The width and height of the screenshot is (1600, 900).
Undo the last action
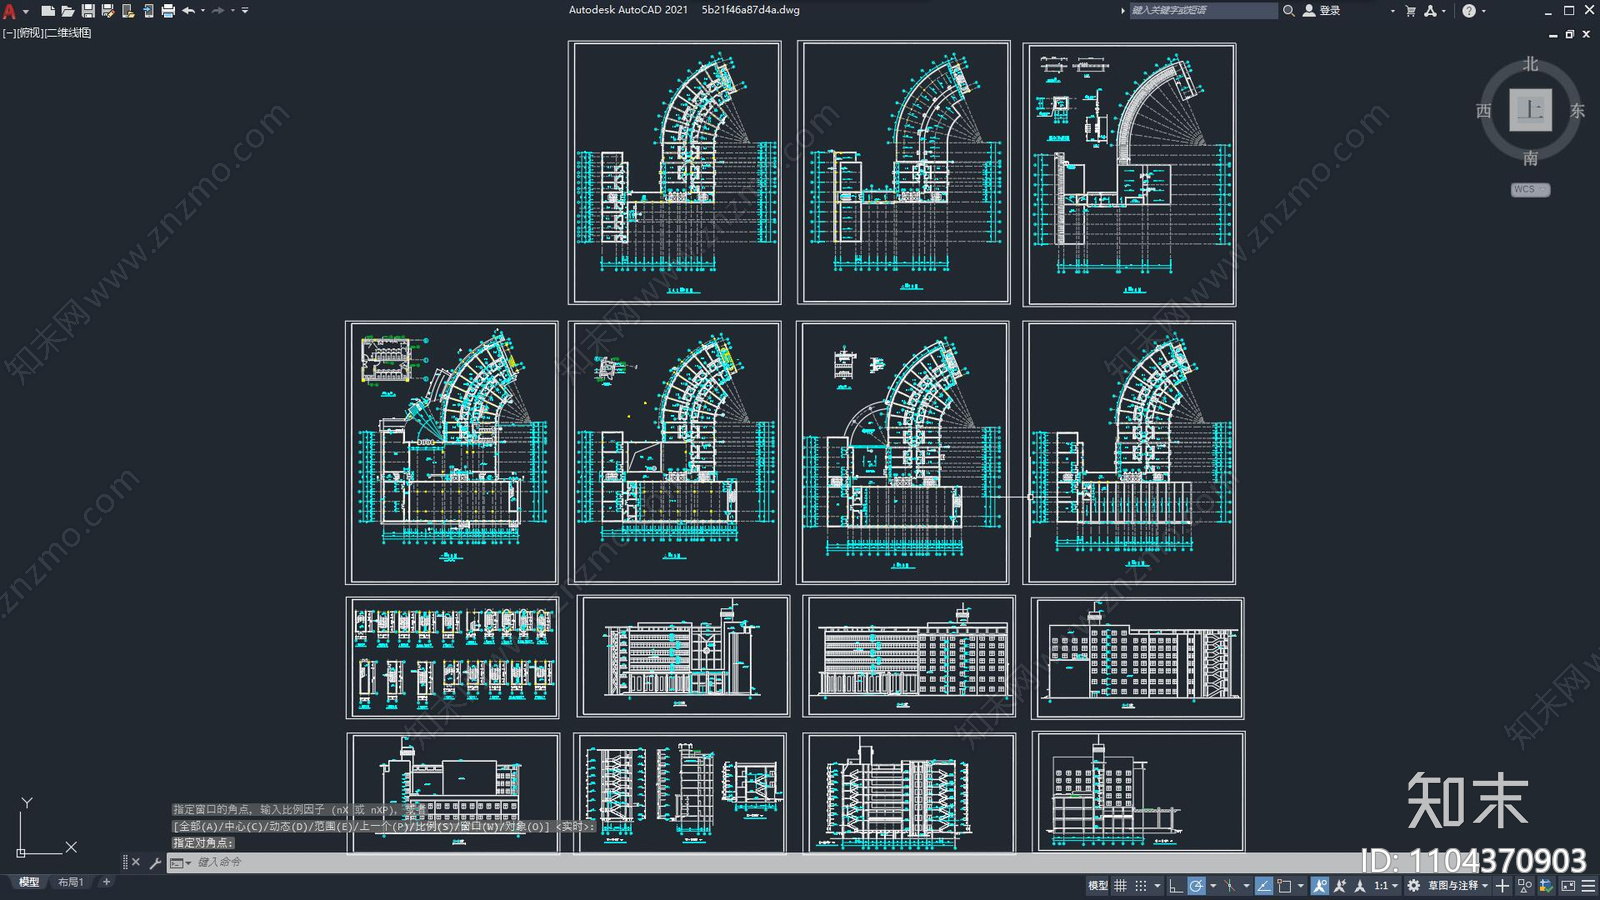tap(188, 11)
